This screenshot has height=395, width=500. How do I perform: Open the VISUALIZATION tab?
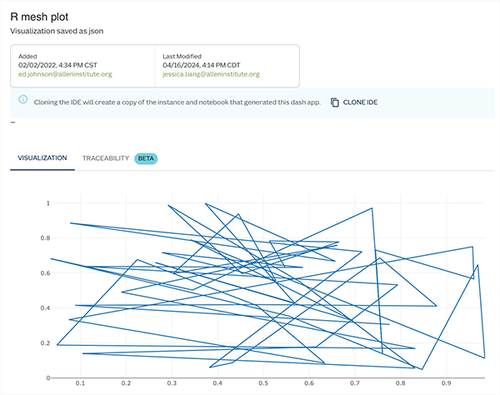(42, 158)
